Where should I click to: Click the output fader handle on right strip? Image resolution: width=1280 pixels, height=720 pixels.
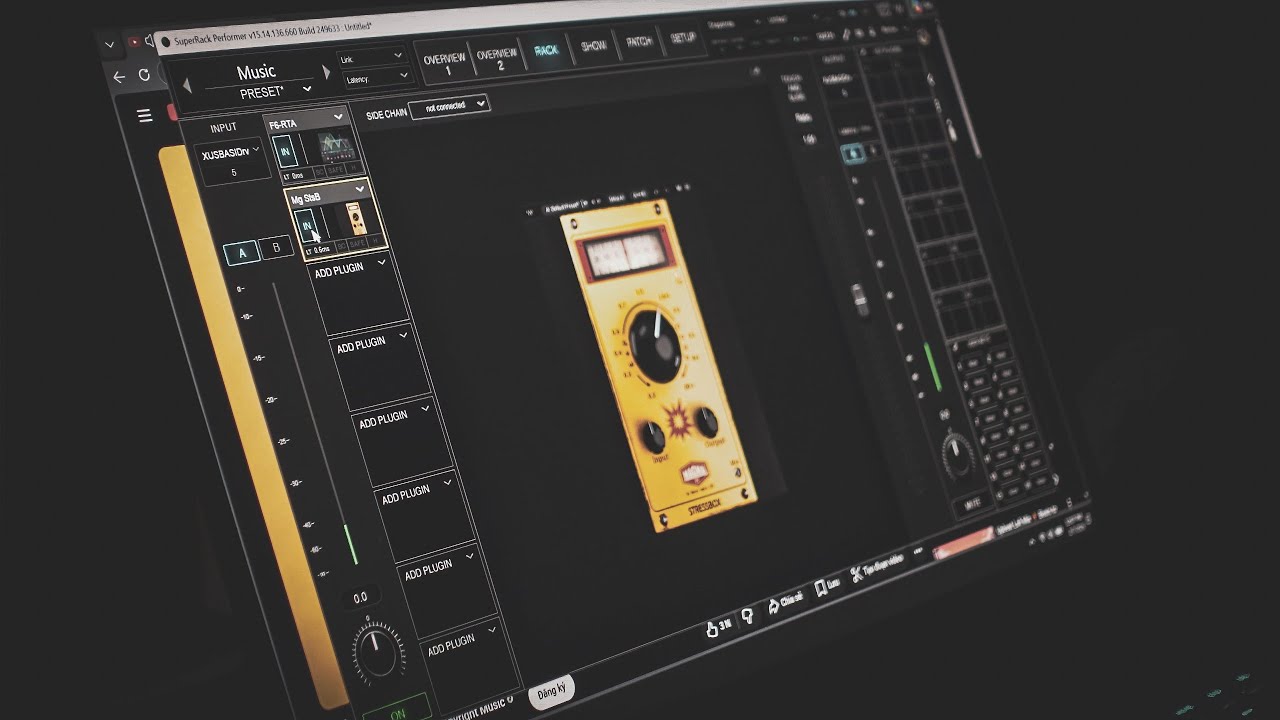pyautogui.click(x=859, y=301)
